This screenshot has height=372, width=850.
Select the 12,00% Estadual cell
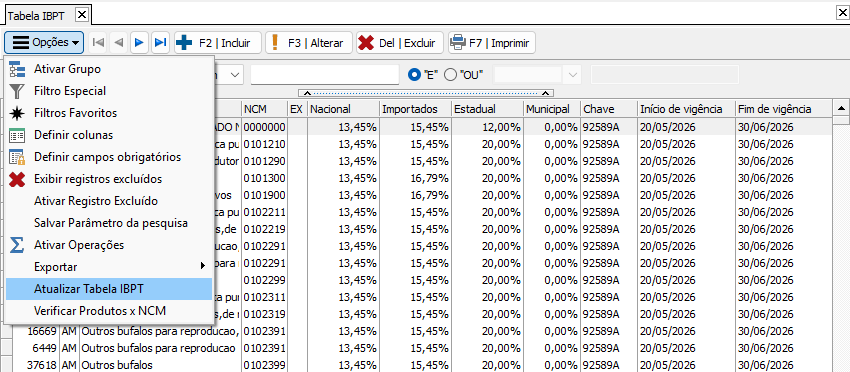[x=487, y=127]
